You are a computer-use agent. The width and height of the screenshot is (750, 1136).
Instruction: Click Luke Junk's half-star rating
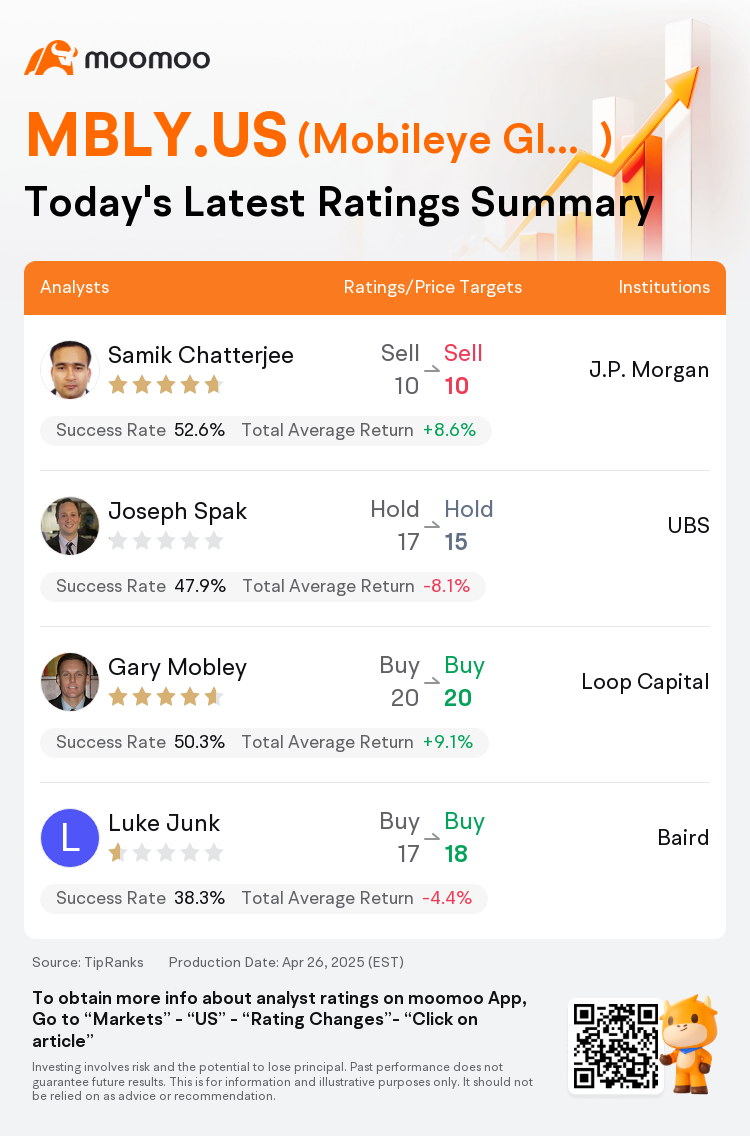tap(165, 853)
